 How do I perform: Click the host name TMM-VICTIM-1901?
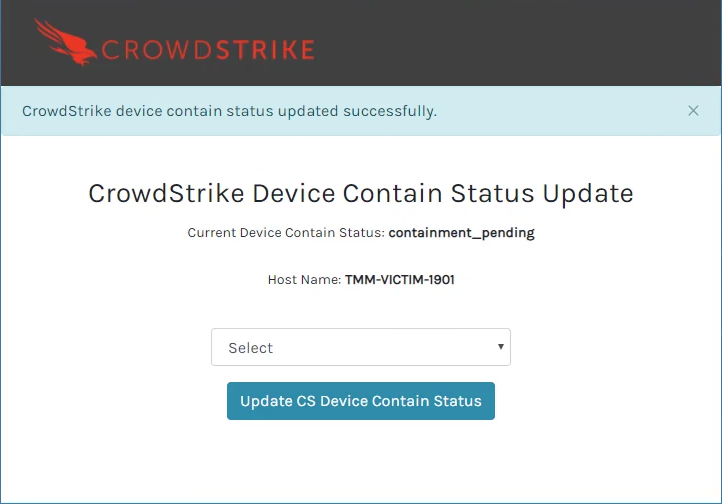pos(400,280)
